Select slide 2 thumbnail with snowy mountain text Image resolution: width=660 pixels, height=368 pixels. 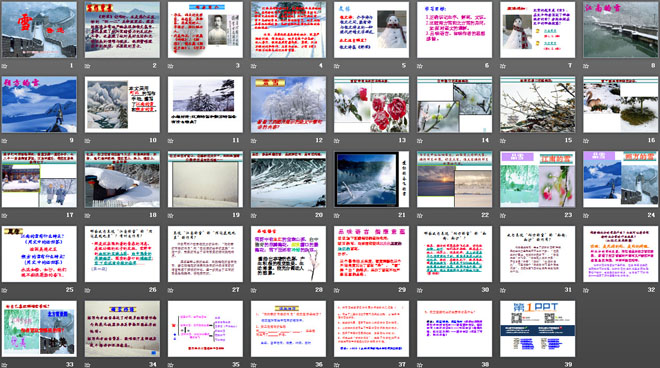[x=122, y=29]
